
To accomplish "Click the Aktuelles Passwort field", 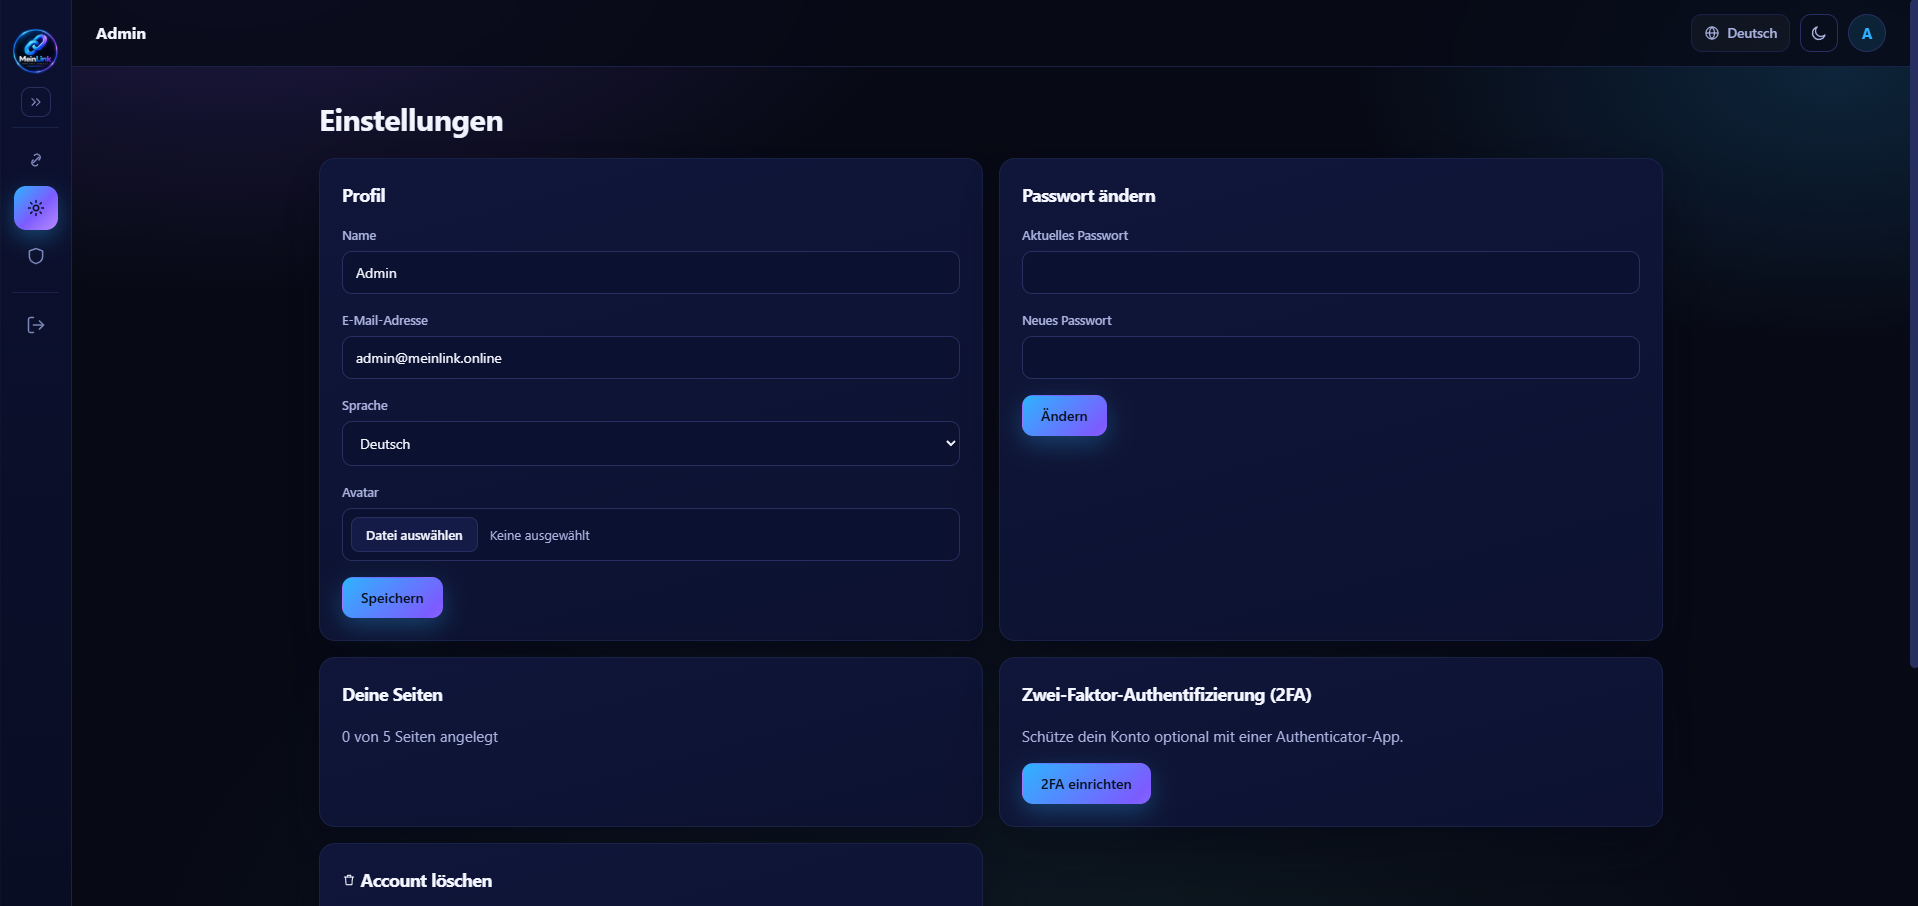I will point(1331,273).
